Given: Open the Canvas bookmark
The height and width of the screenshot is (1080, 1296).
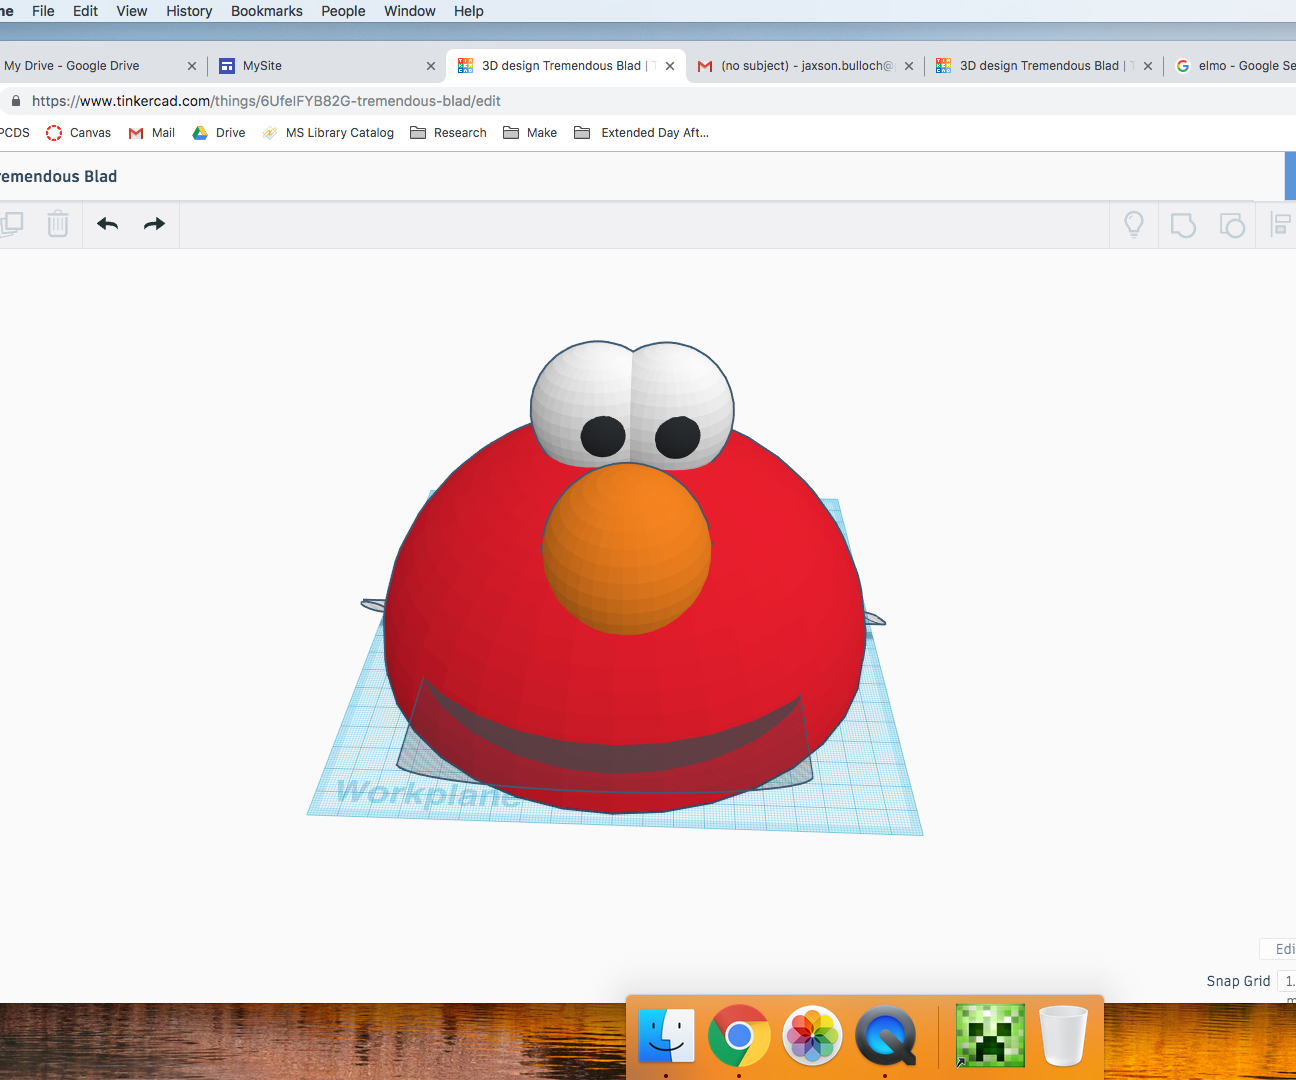Looking at the screenshot, I should pyautogui.click(x=79, y=133).
